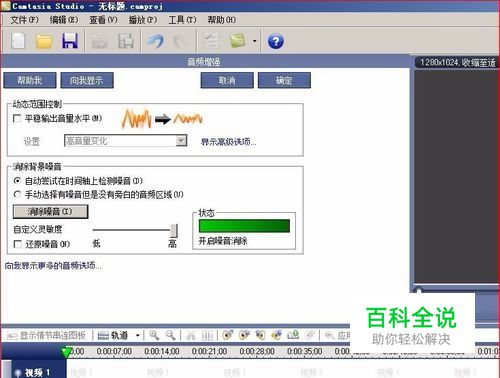Click the 取消 cancel button
This screenshot has height=378, width=500.
click(227, 80)
